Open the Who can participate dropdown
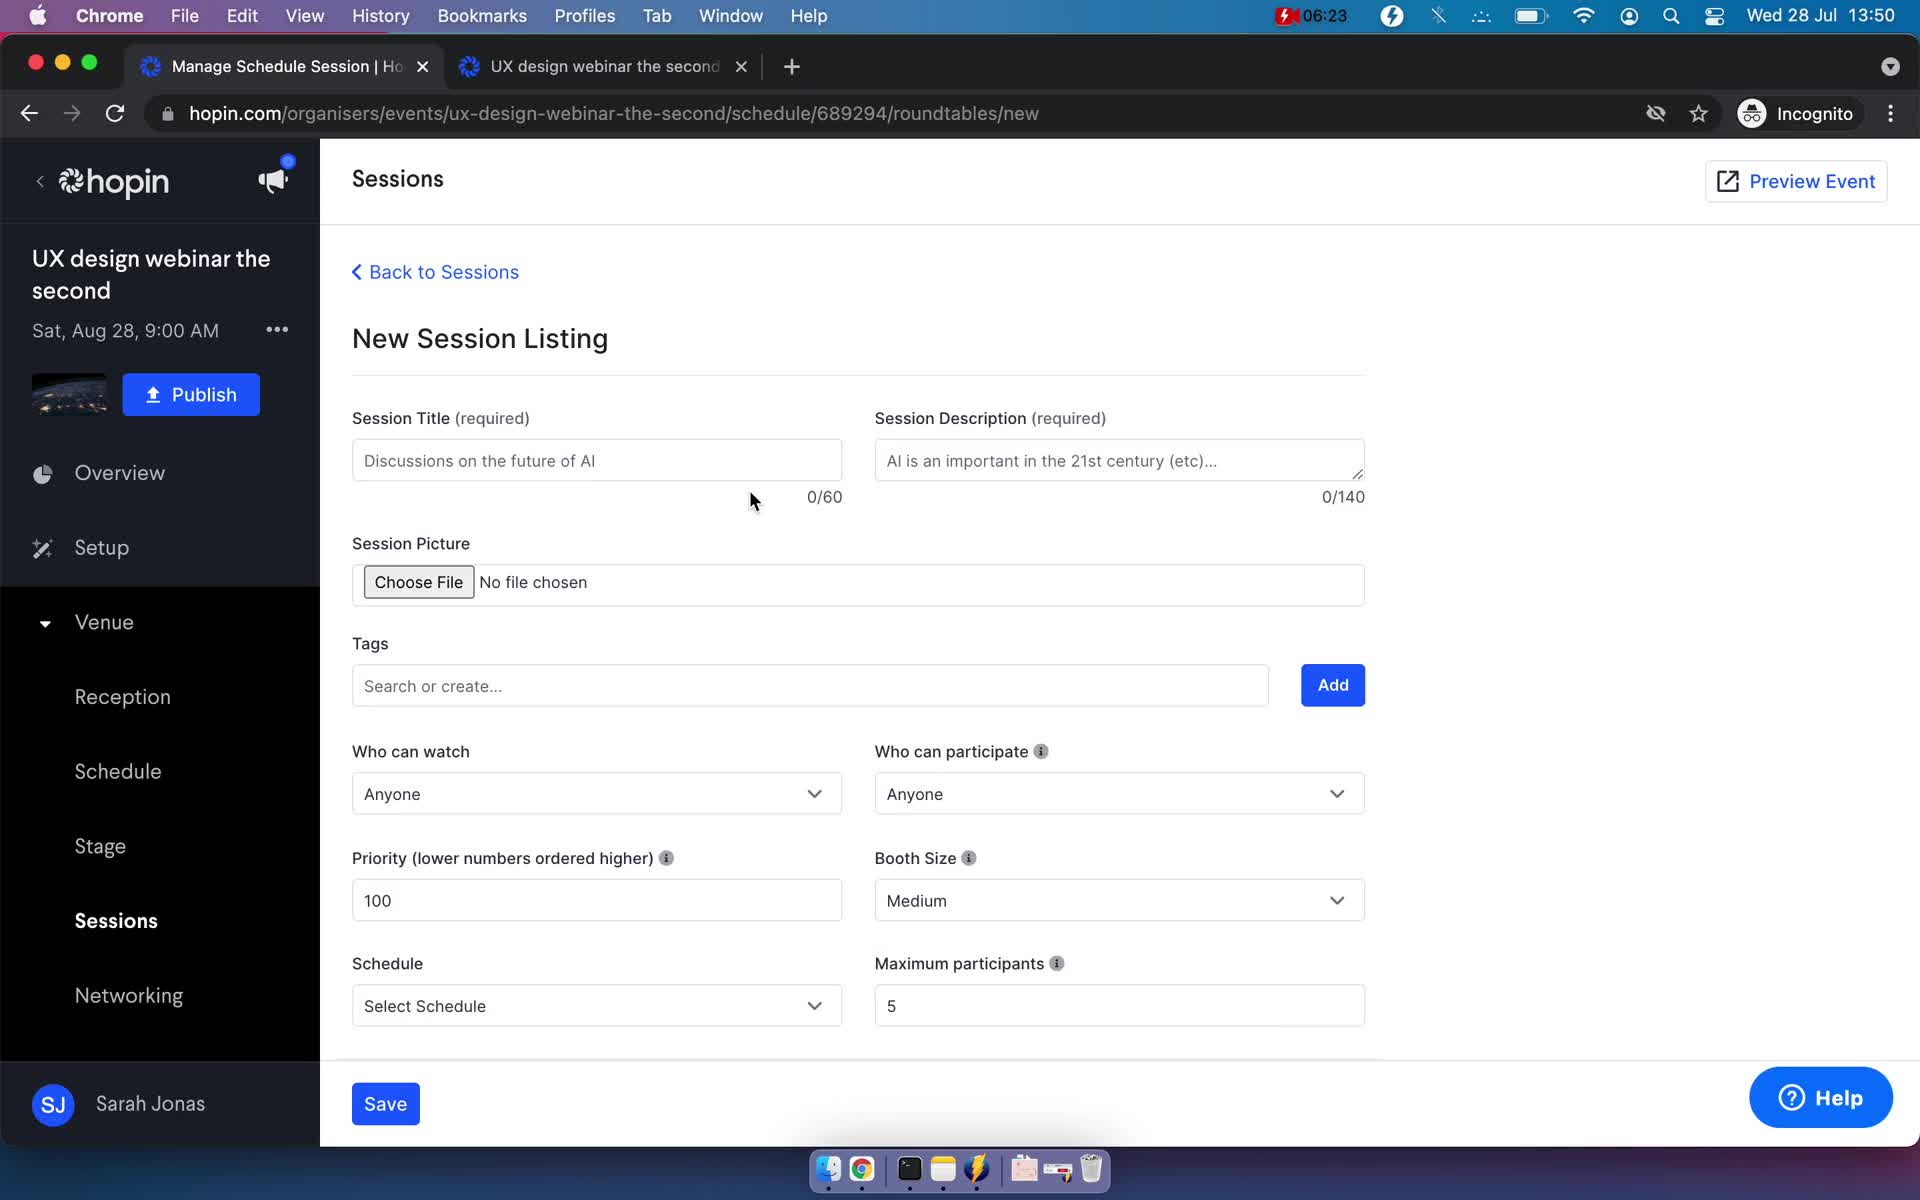Screen dimensions: 1920x1200 (x=1119, y=794)
